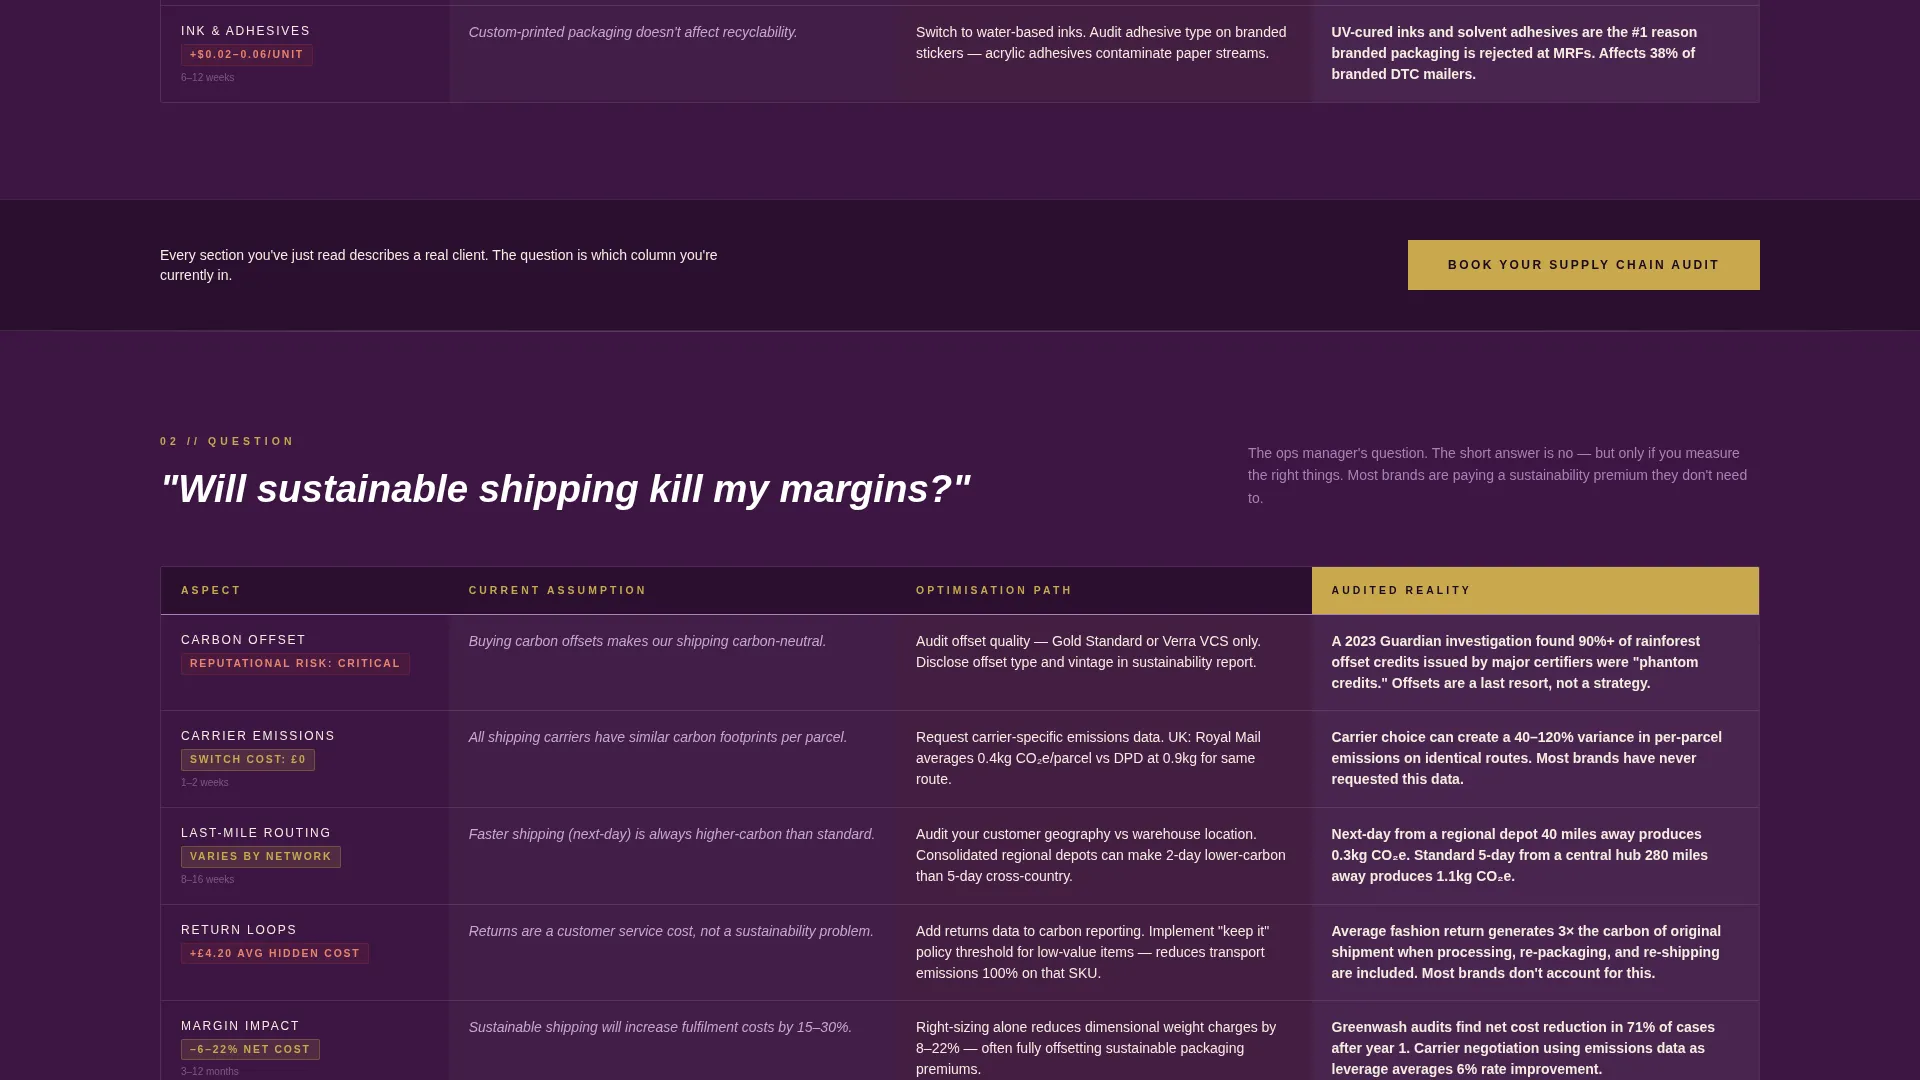Click the +$0.02–0.06/unit badge

[x=247, y=55]
